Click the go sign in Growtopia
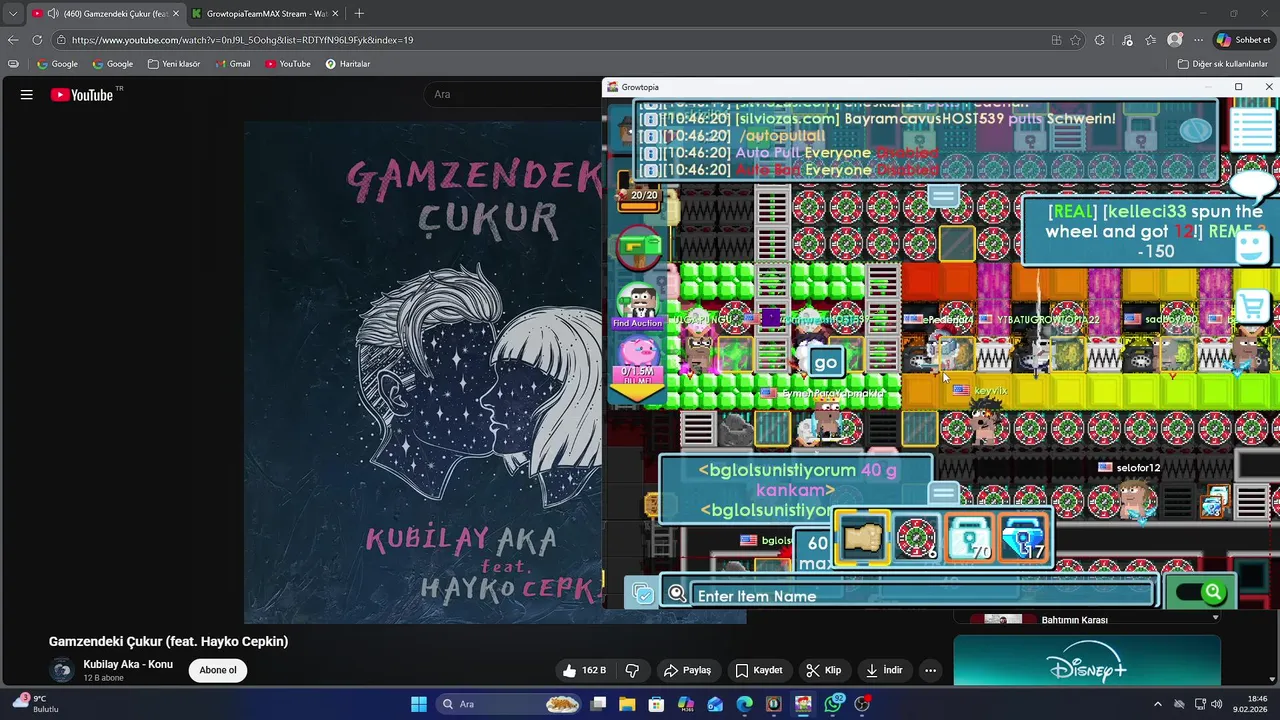The width and height of the screenshot is (1280, 720). [825, 363]
